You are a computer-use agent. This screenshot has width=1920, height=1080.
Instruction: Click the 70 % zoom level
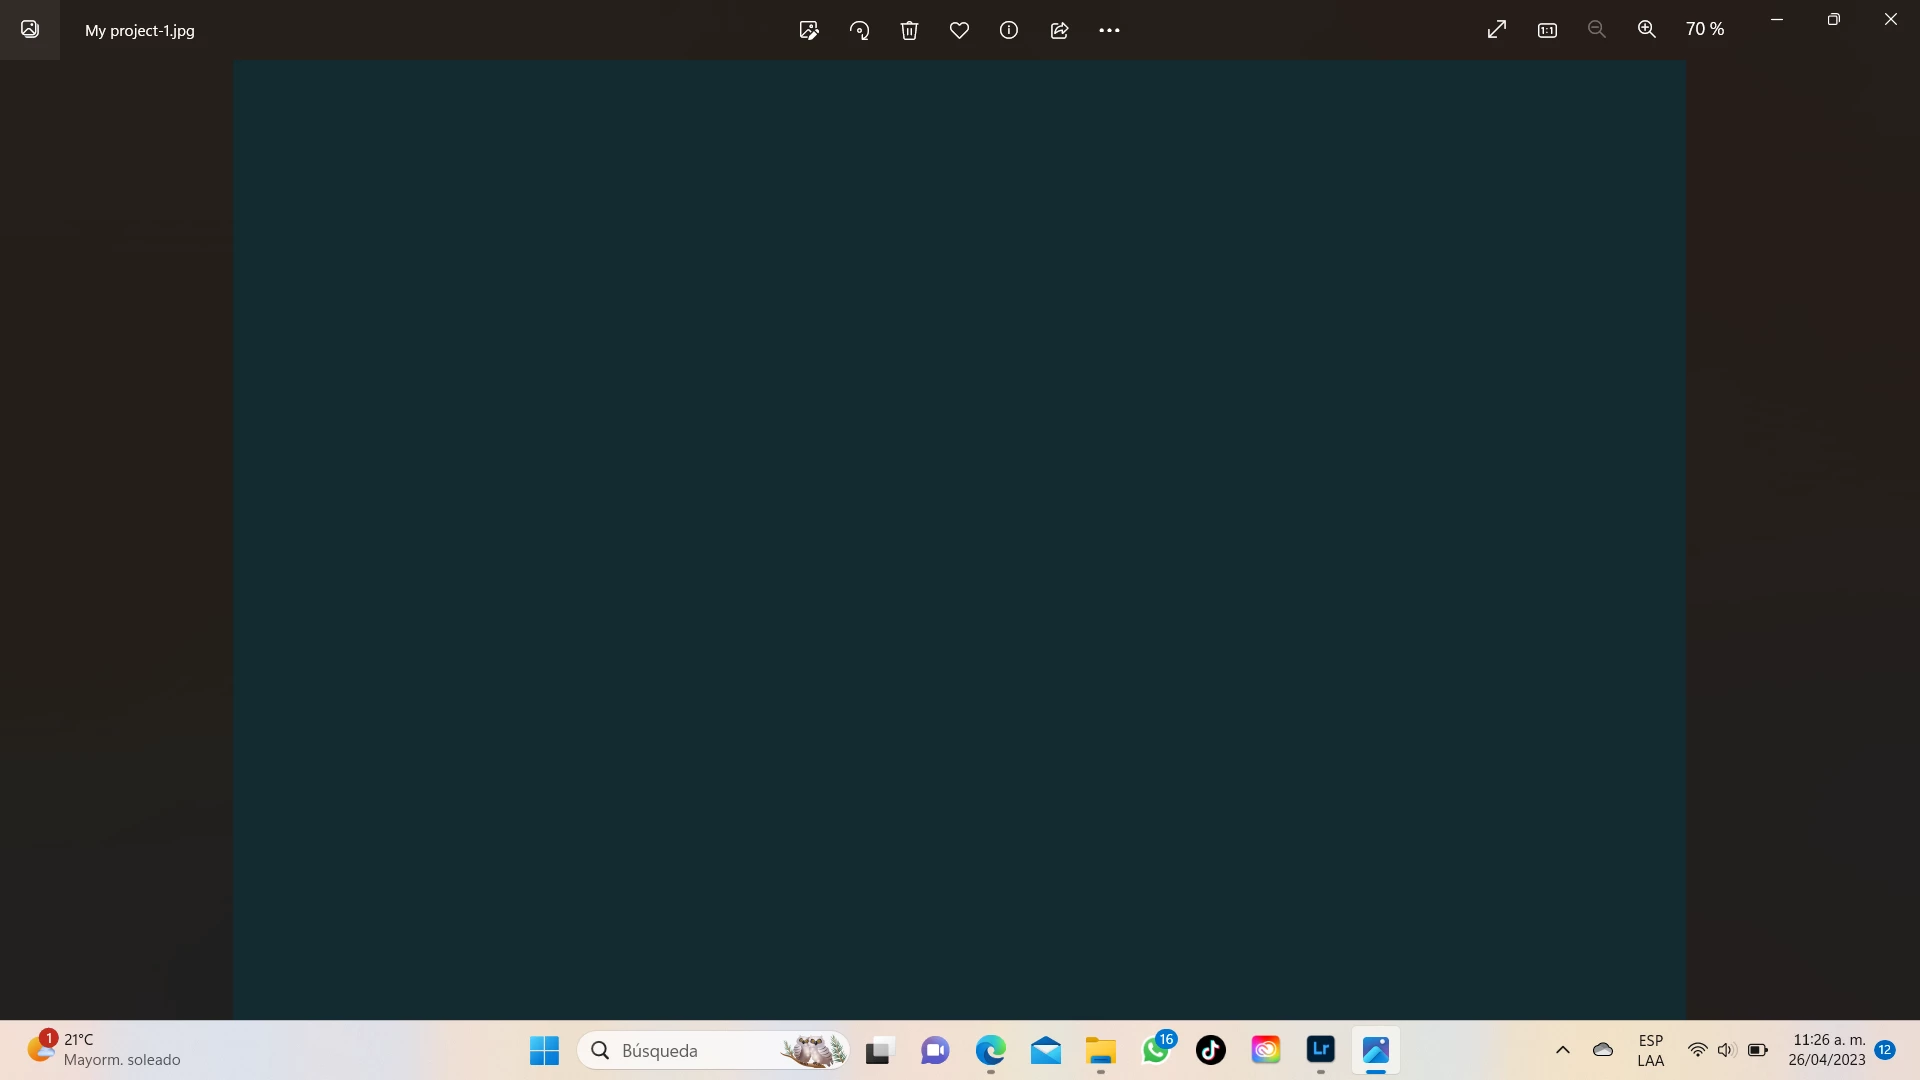1705,30
